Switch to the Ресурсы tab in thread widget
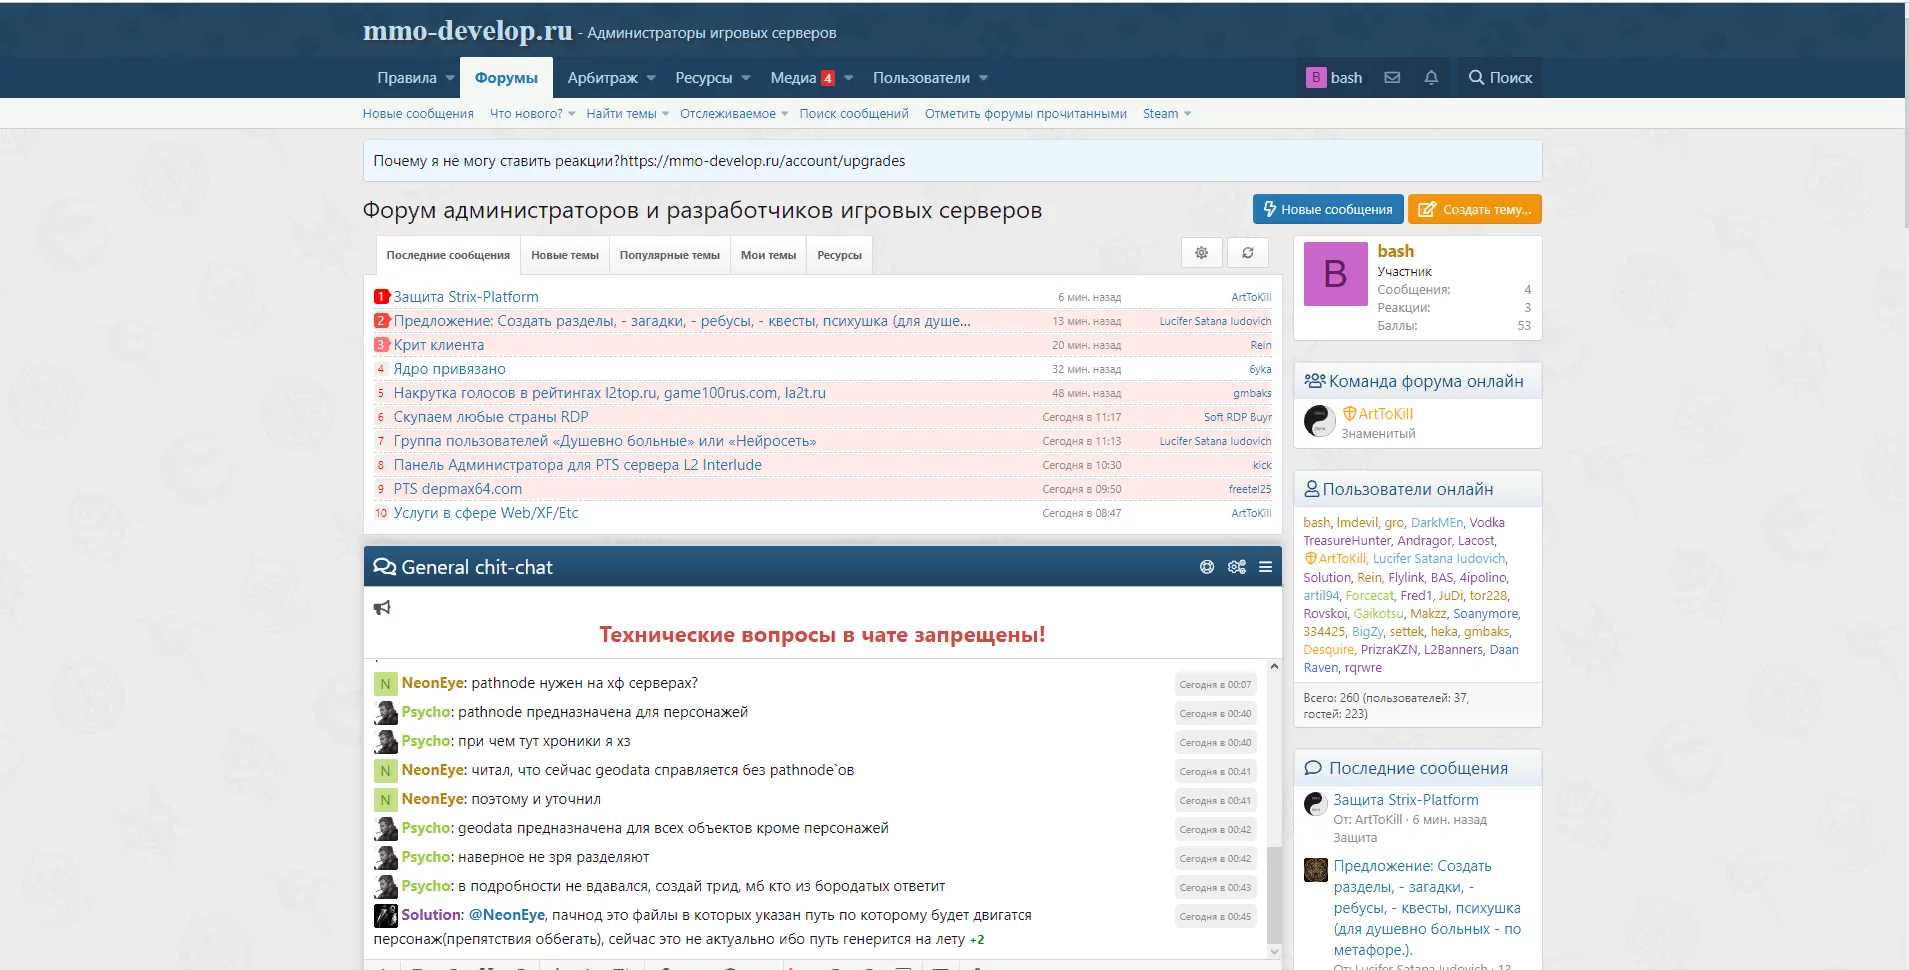The image size is (1909, 970). click(x=839, y=255)
